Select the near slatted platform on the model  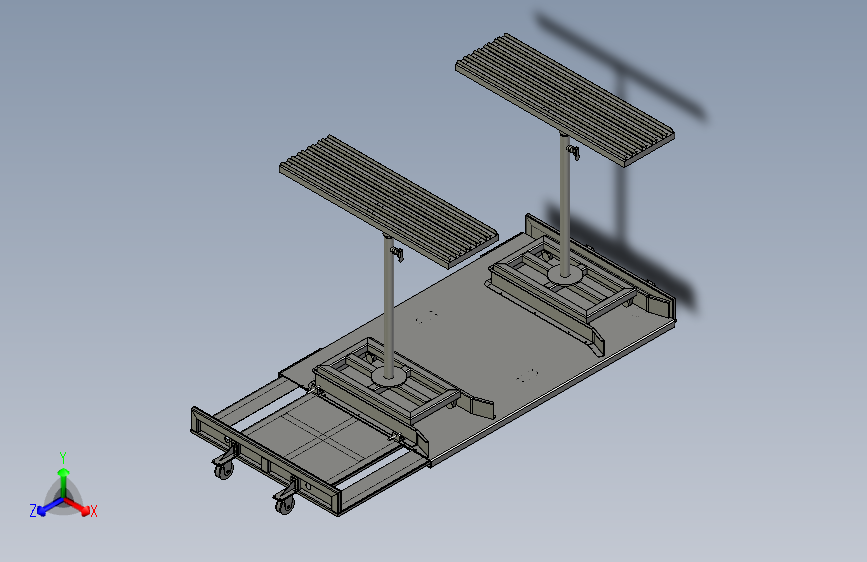coord(389,201)
